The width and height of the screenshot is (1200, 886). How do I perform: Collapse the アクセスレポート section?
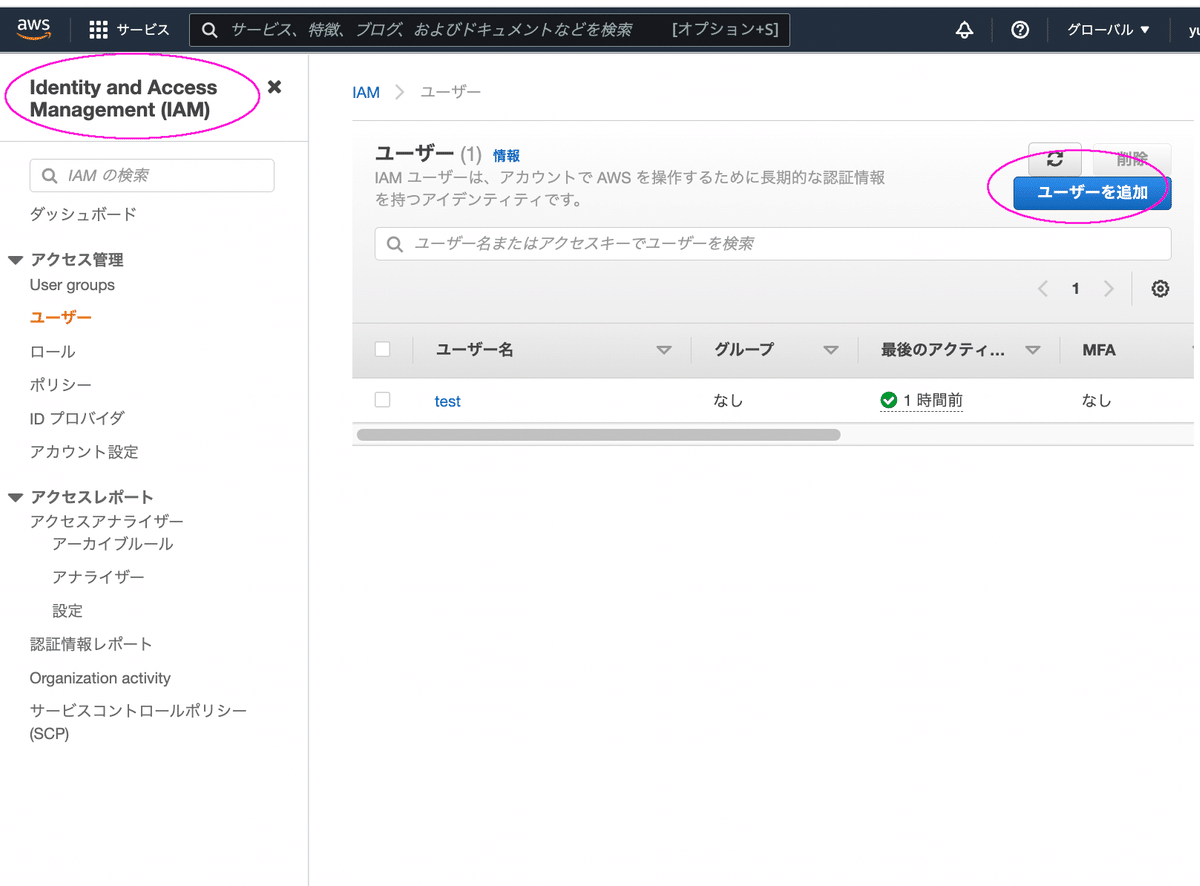15,497
